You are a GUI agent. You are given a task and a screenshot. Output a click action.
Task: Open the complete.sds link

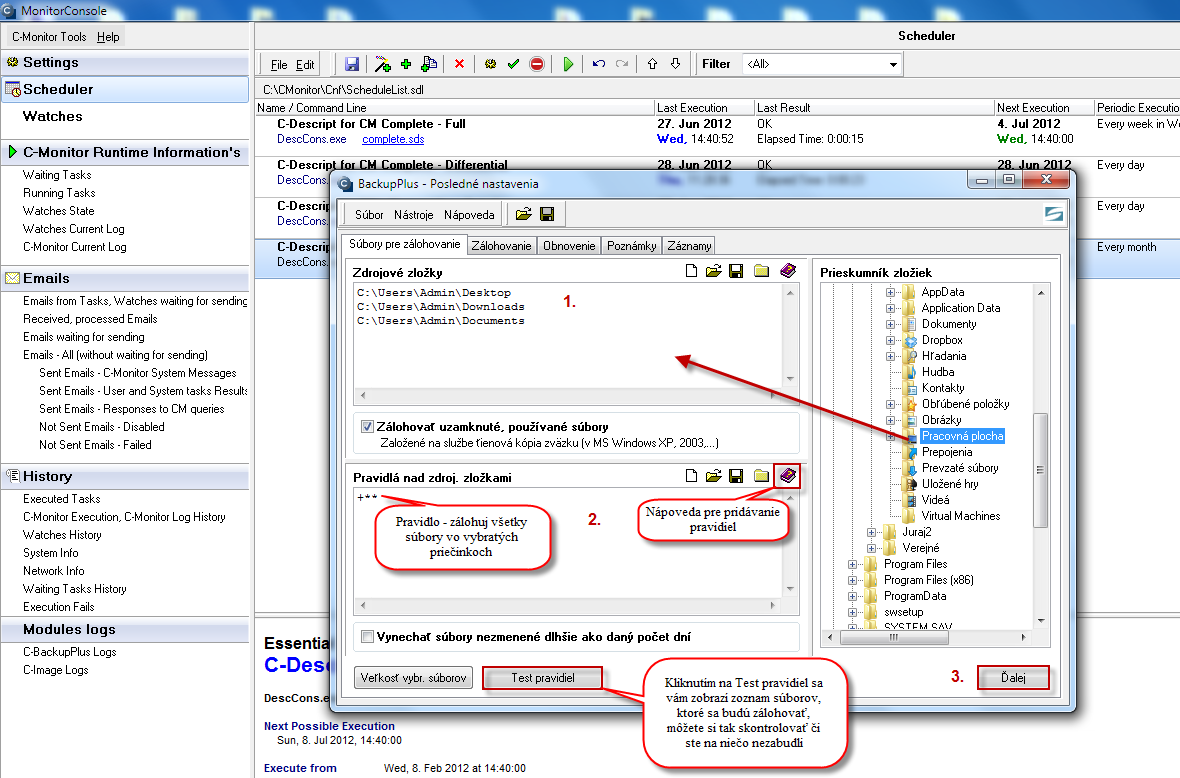coord(393,139)
